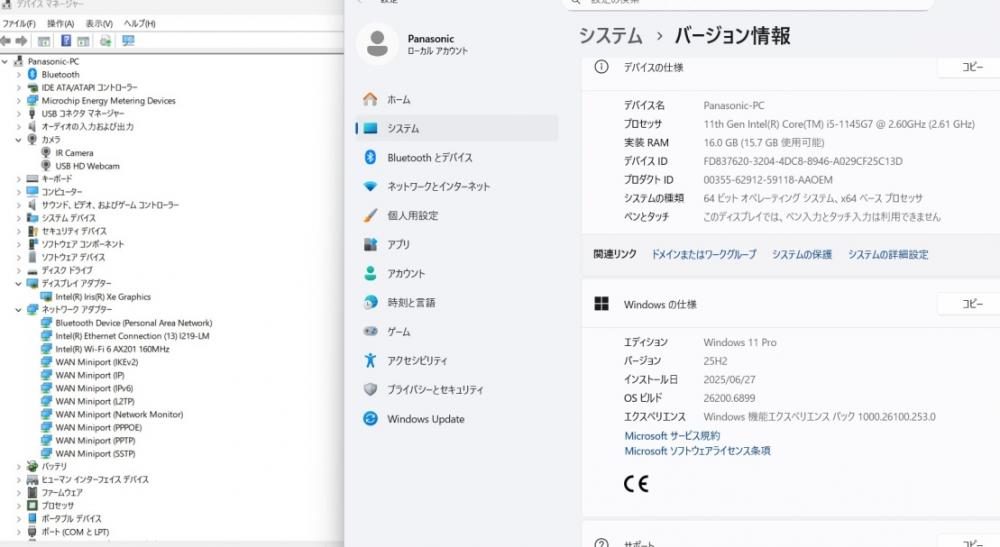1000x547 pixels.
Task: Click the processor category icon
Action: pos(33,506)
